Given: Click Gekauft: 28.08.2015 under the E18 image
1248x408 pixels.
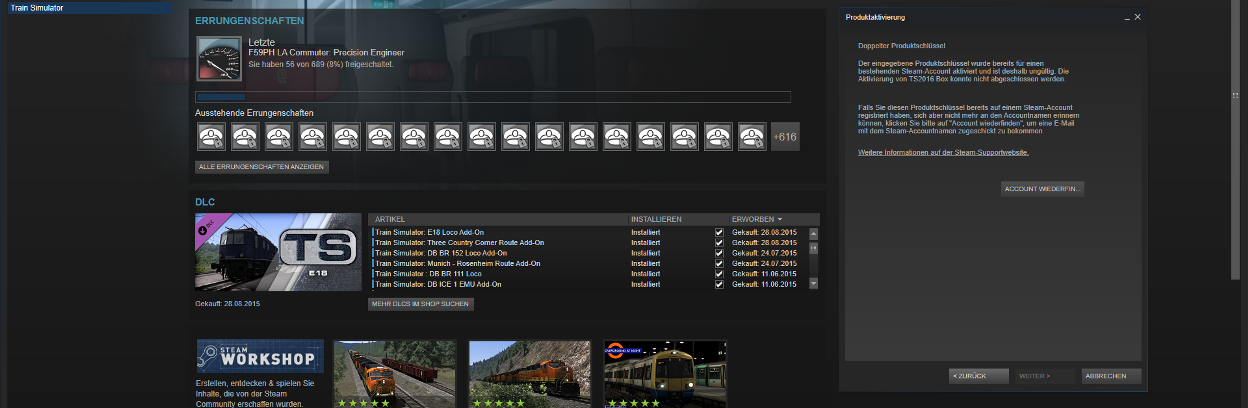Looking at the screenshot, I should tap(228, 303).
